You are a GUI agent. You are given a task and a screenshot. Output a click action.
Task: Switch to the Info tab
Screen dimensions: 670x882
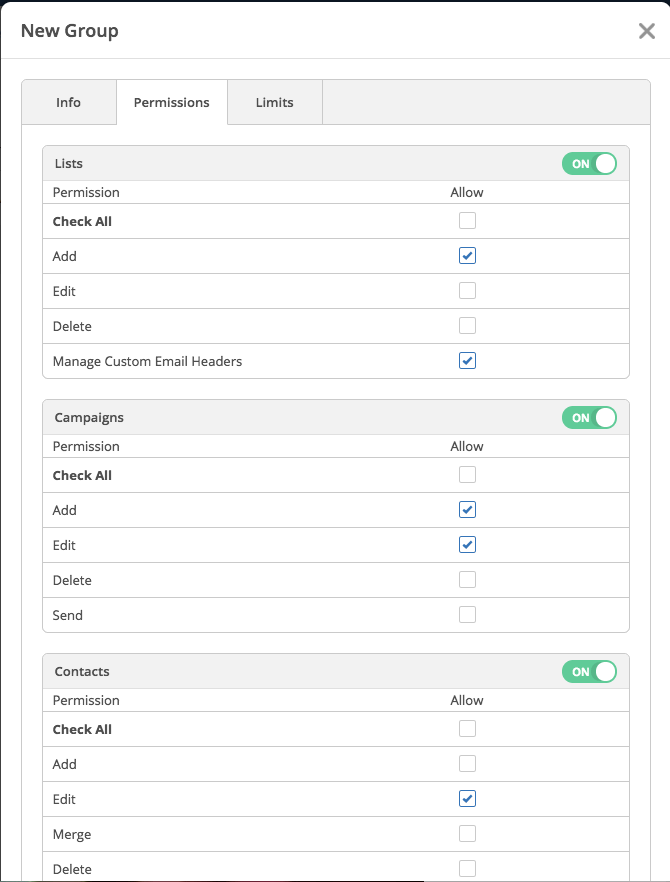(69, 103)
